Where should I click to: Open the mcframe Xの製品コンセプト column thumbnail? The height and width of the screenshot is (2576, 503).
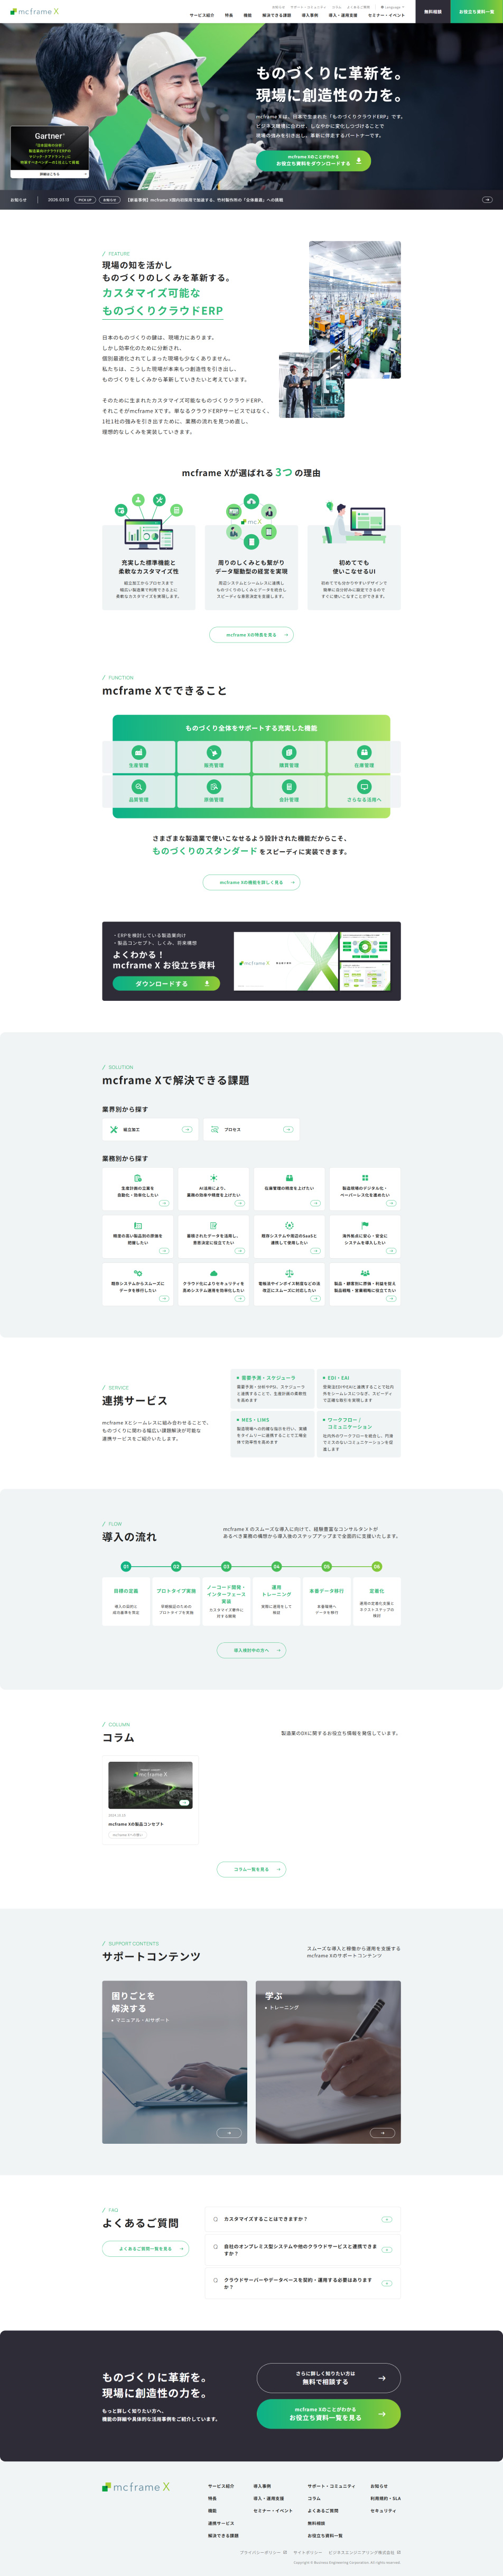[150, 1784]
